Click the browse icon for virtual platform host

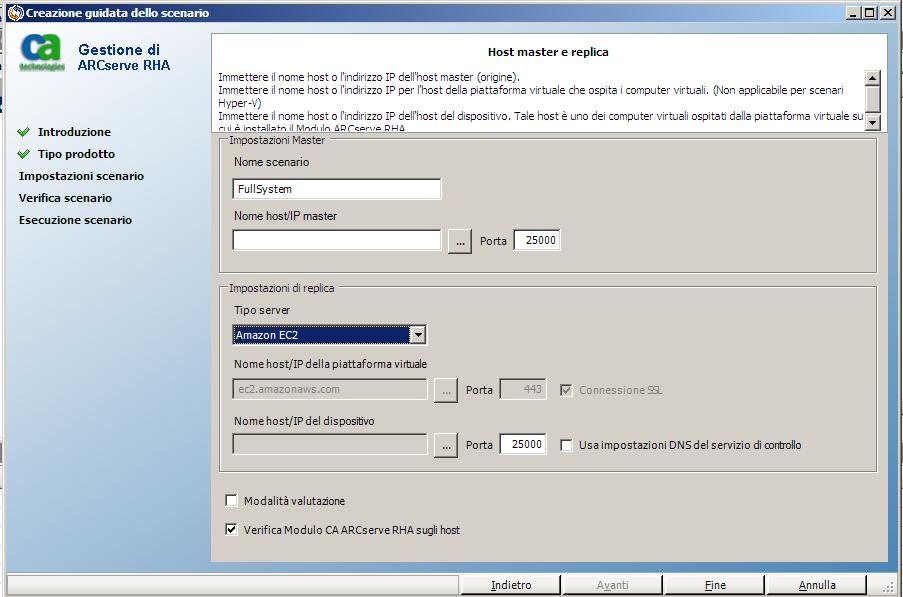pyautogui.click(x=445, y=390)
